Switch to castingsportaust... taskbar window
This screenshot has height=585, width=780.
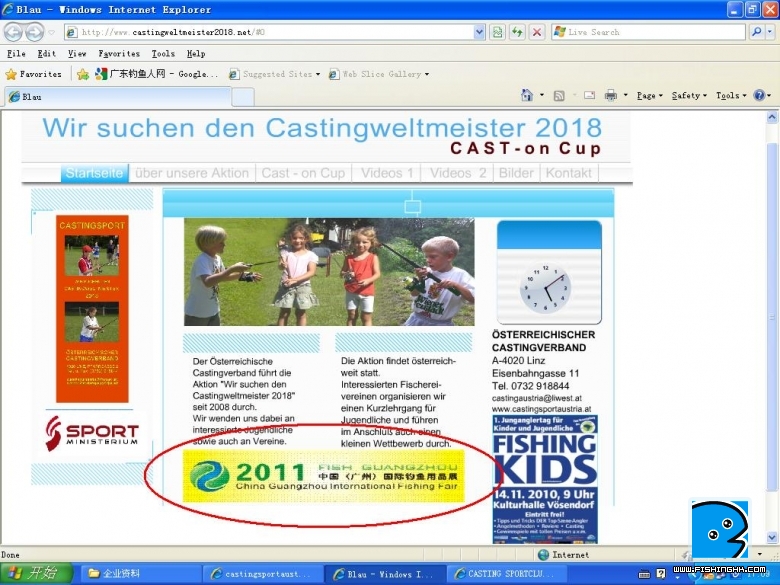(263, 574)
